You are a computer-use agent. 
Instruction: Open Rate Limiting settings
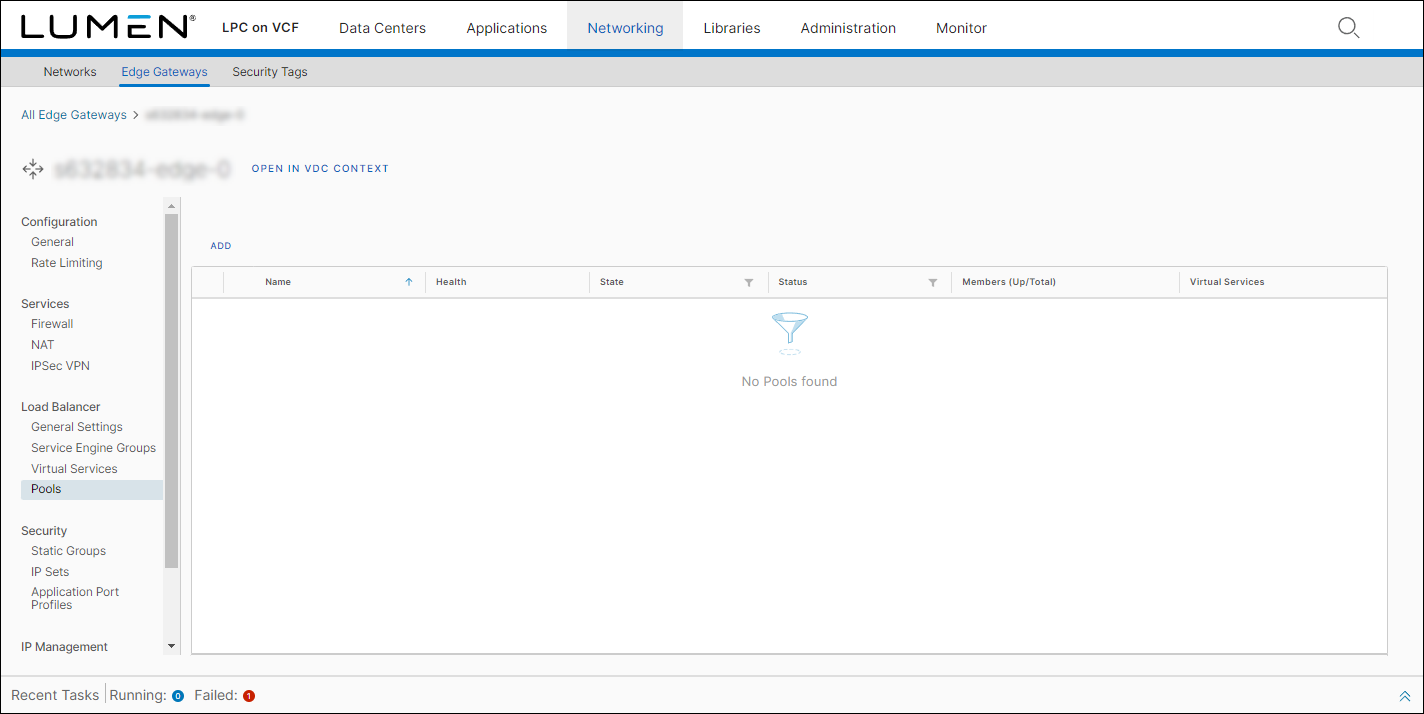[x=67, y=263]
